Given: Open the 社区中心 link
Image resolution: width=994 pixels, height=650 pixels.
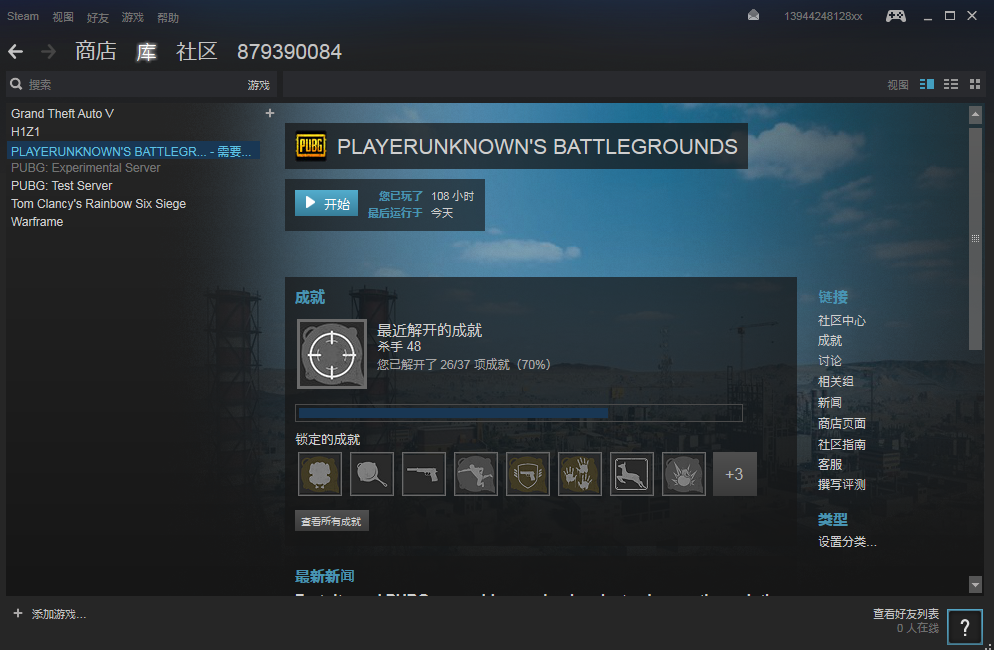Looking at the screenshot, I should 841,320.
